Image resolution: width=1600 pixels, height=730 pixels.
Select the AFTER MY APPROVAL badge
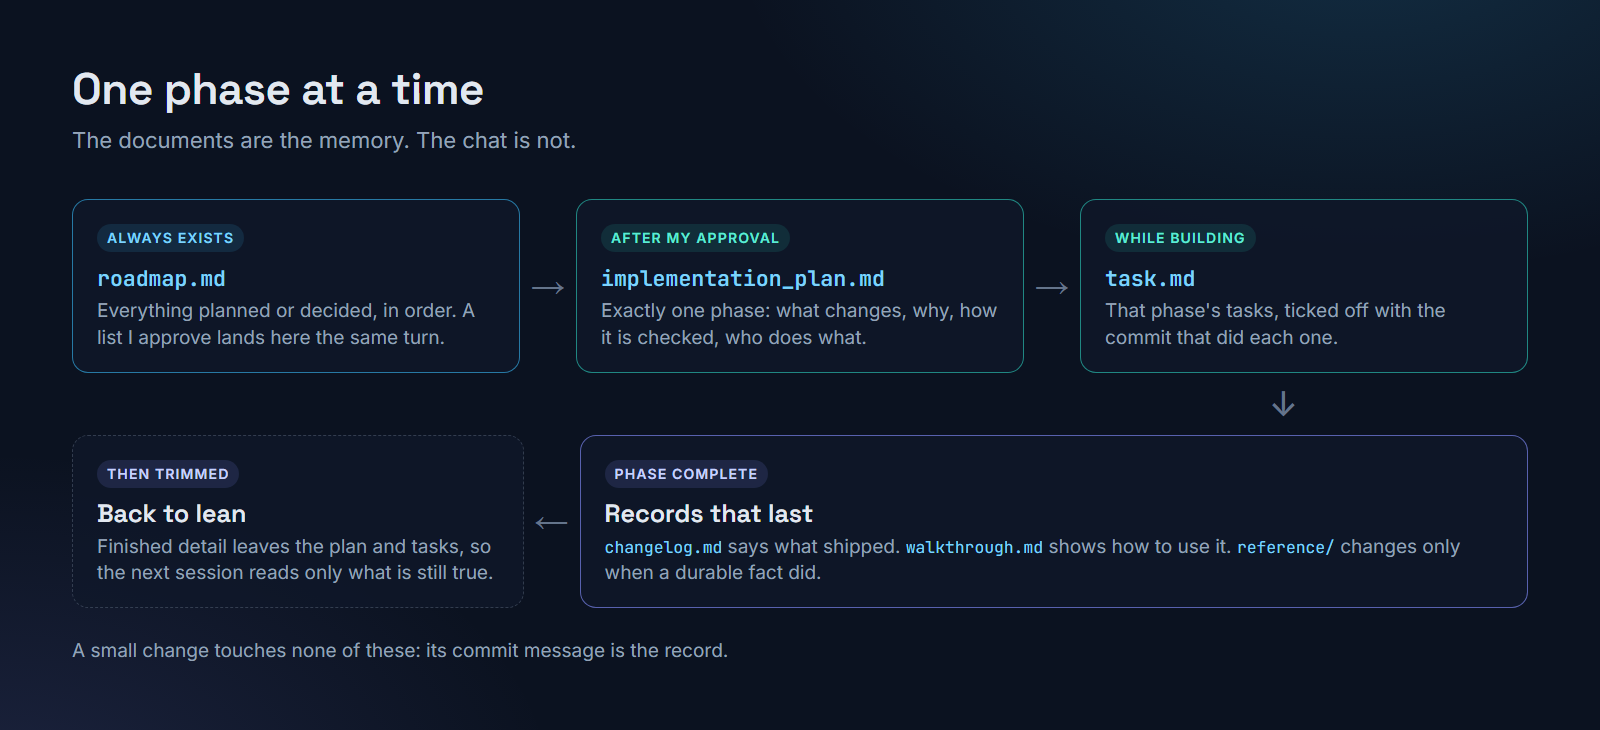[695, 238]
